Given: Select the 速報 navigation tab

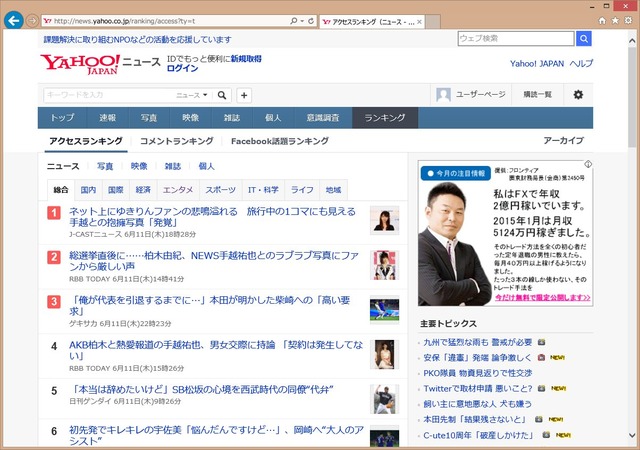Looking at the screenshot, I should pyautogui.click(x=108, y=118).
